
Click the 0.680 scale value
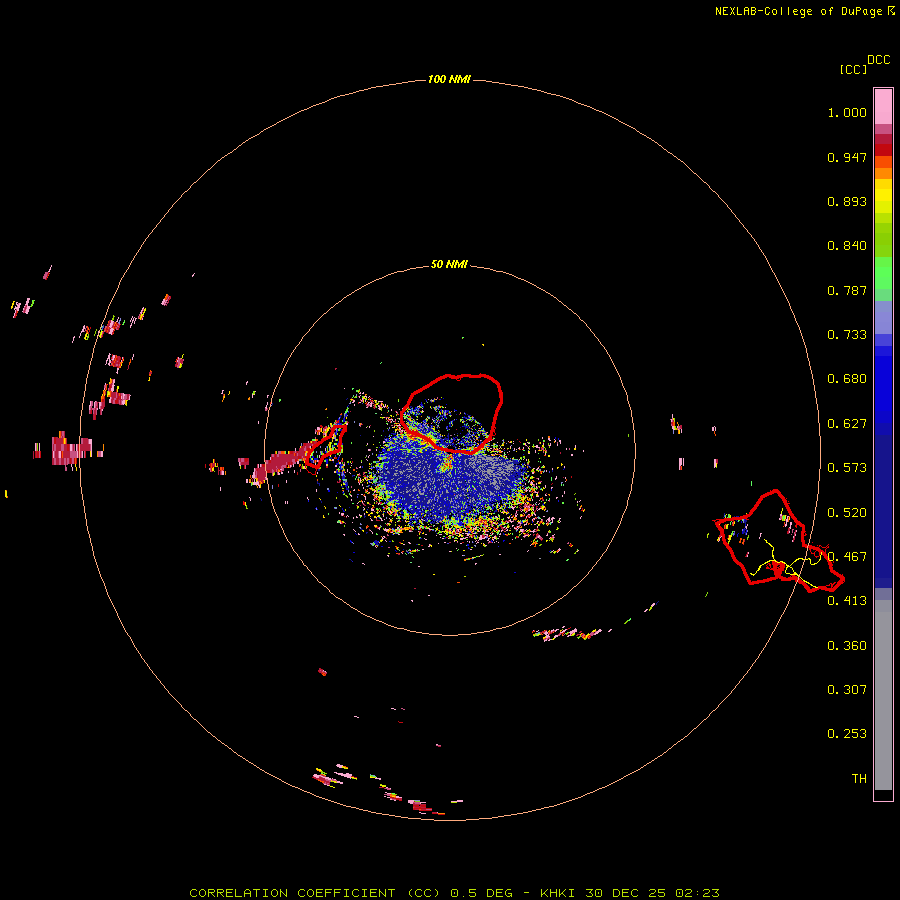pyautogui.click(x=847, y=379)
